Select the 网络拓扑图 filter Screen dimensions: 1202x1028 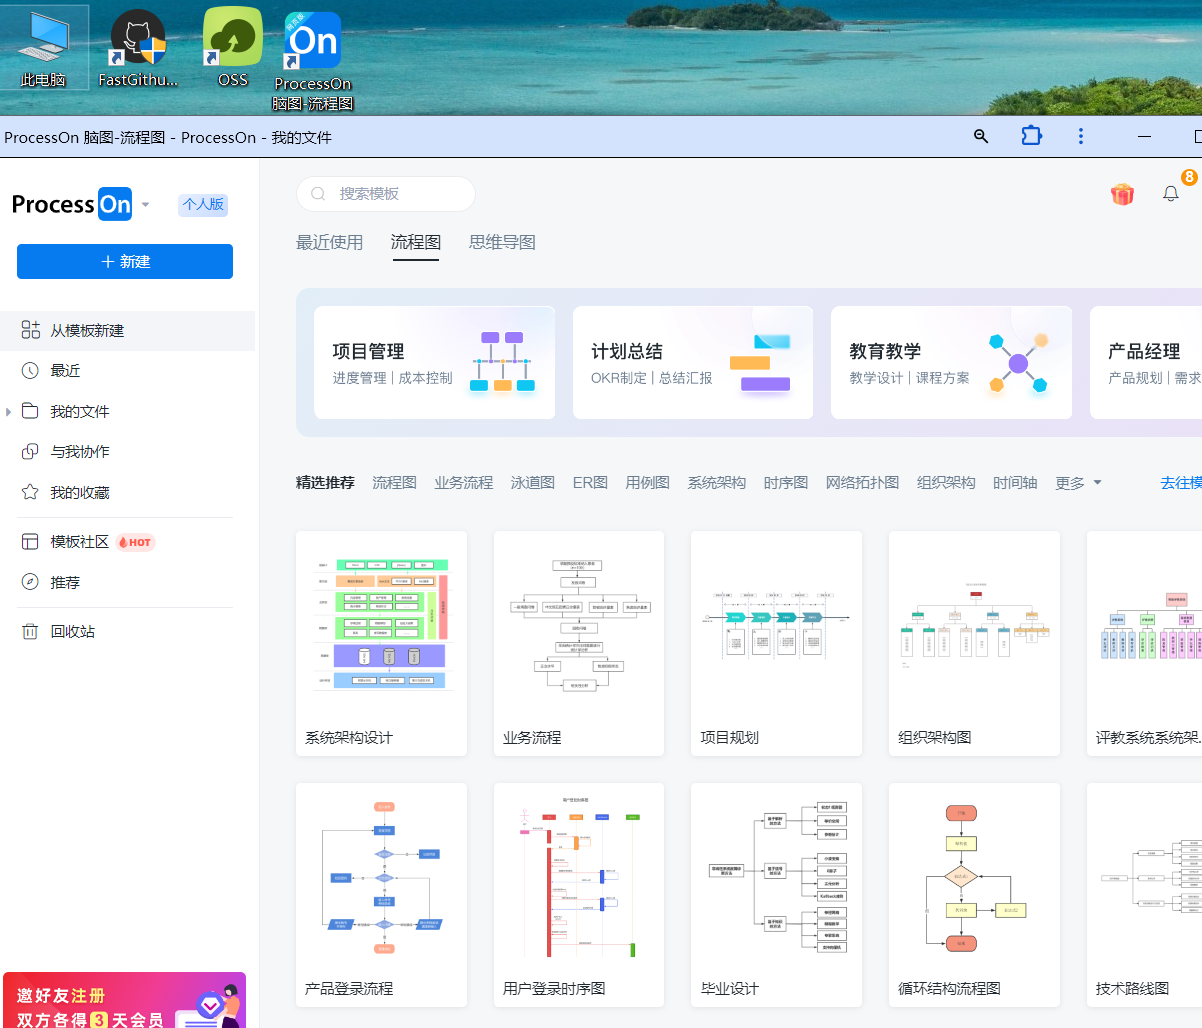point(862,483)
